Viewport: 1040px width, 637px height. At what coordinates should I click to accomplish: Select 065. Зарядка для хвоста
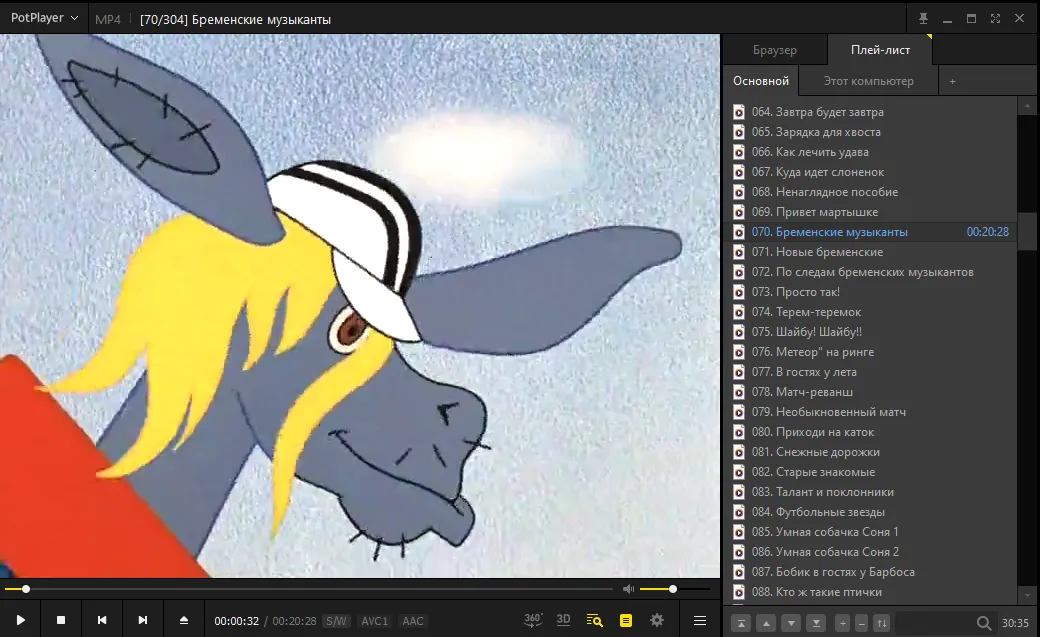click(x=872, y=132)
